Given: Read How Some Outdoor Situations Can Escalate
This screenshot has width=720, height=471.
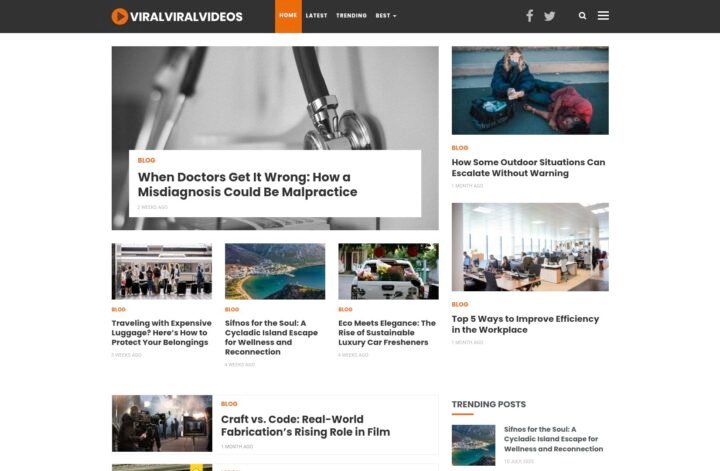Looking at the screenshot, I should pos(528,168).
